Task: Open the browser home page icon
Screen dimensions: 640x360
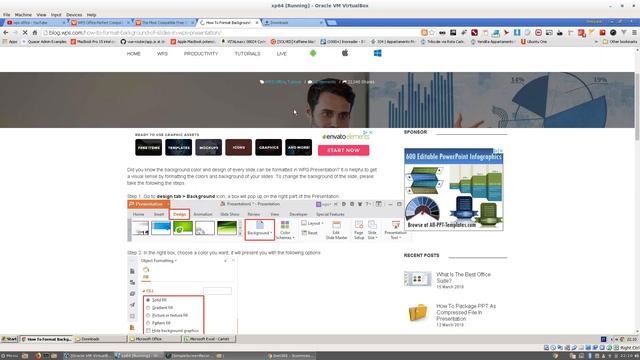Action: point(35,33)
